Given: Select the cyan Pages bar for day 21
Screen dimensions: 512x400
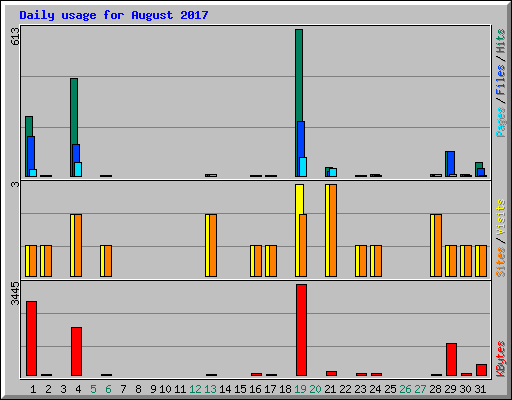Looking at the screenshot, I should (x=333, y=172).
